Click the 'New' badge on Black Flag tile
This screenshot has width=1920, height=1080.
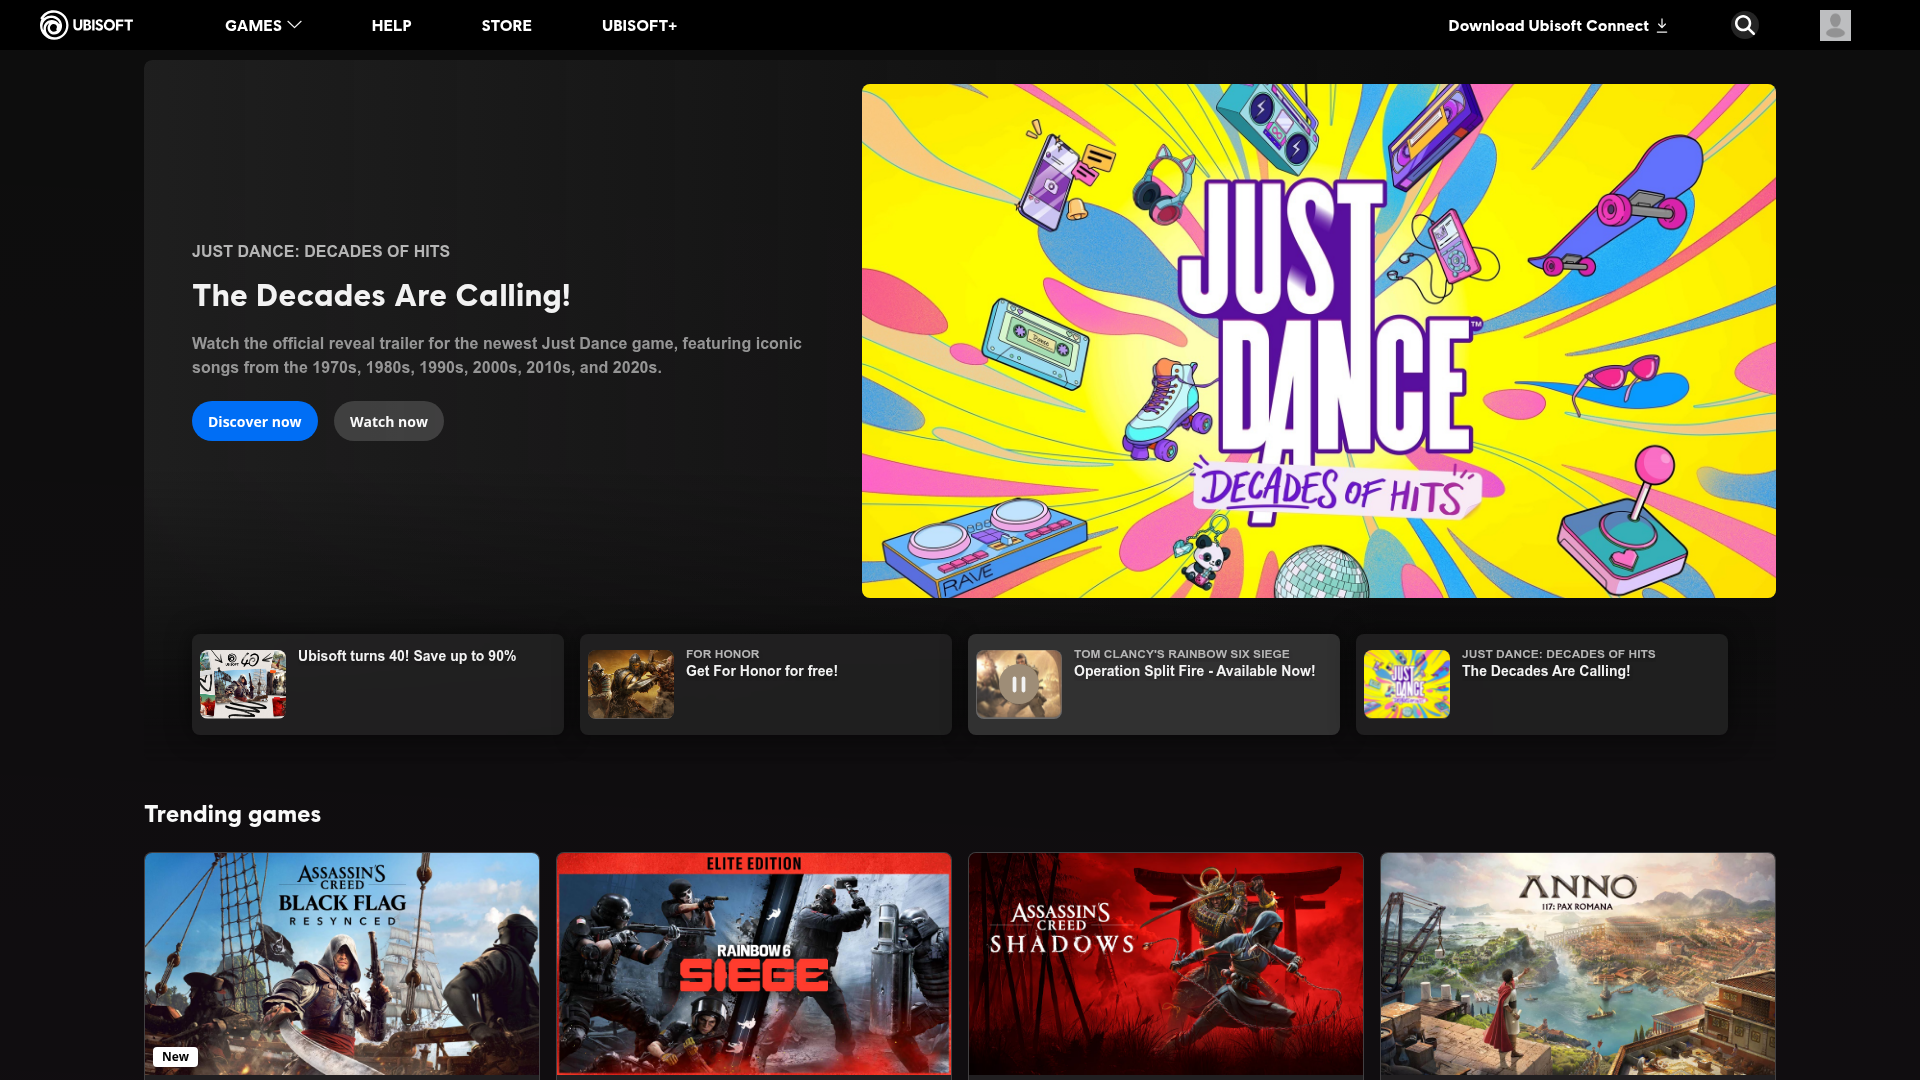[175, 1057]
